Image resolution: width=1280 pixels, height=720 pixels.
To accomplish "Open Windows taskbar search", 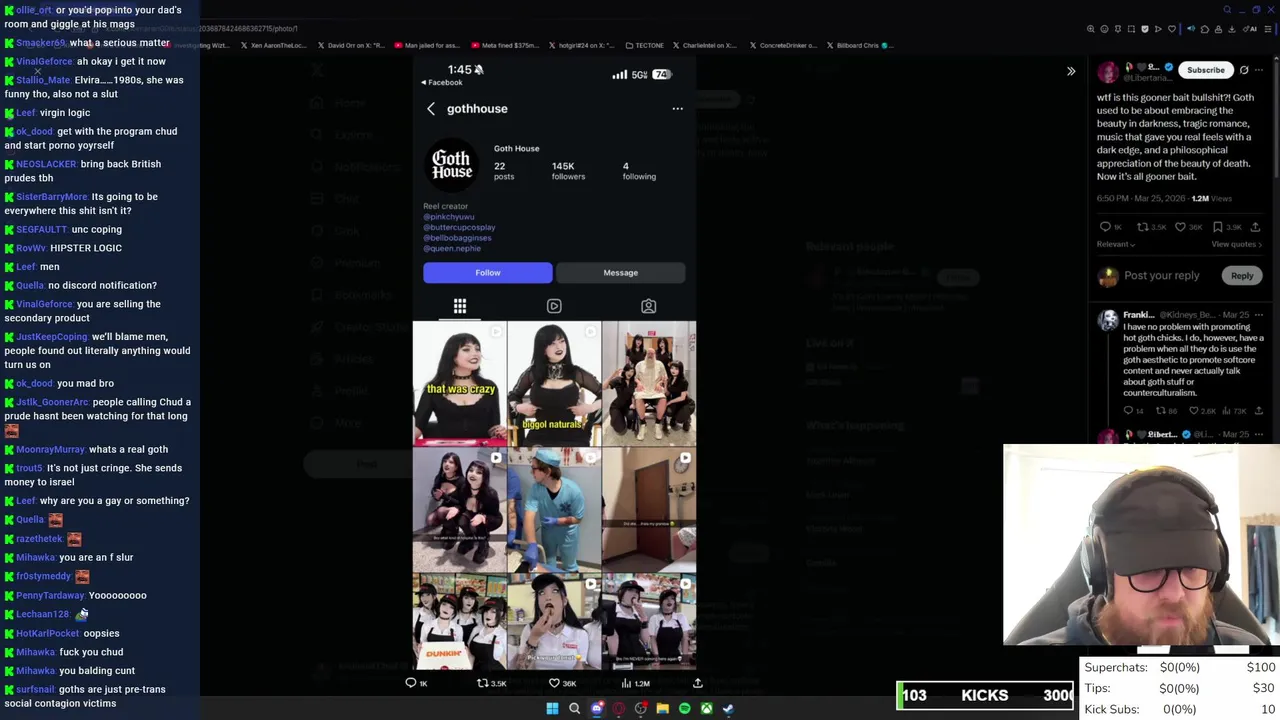I will tap(574, 709).
